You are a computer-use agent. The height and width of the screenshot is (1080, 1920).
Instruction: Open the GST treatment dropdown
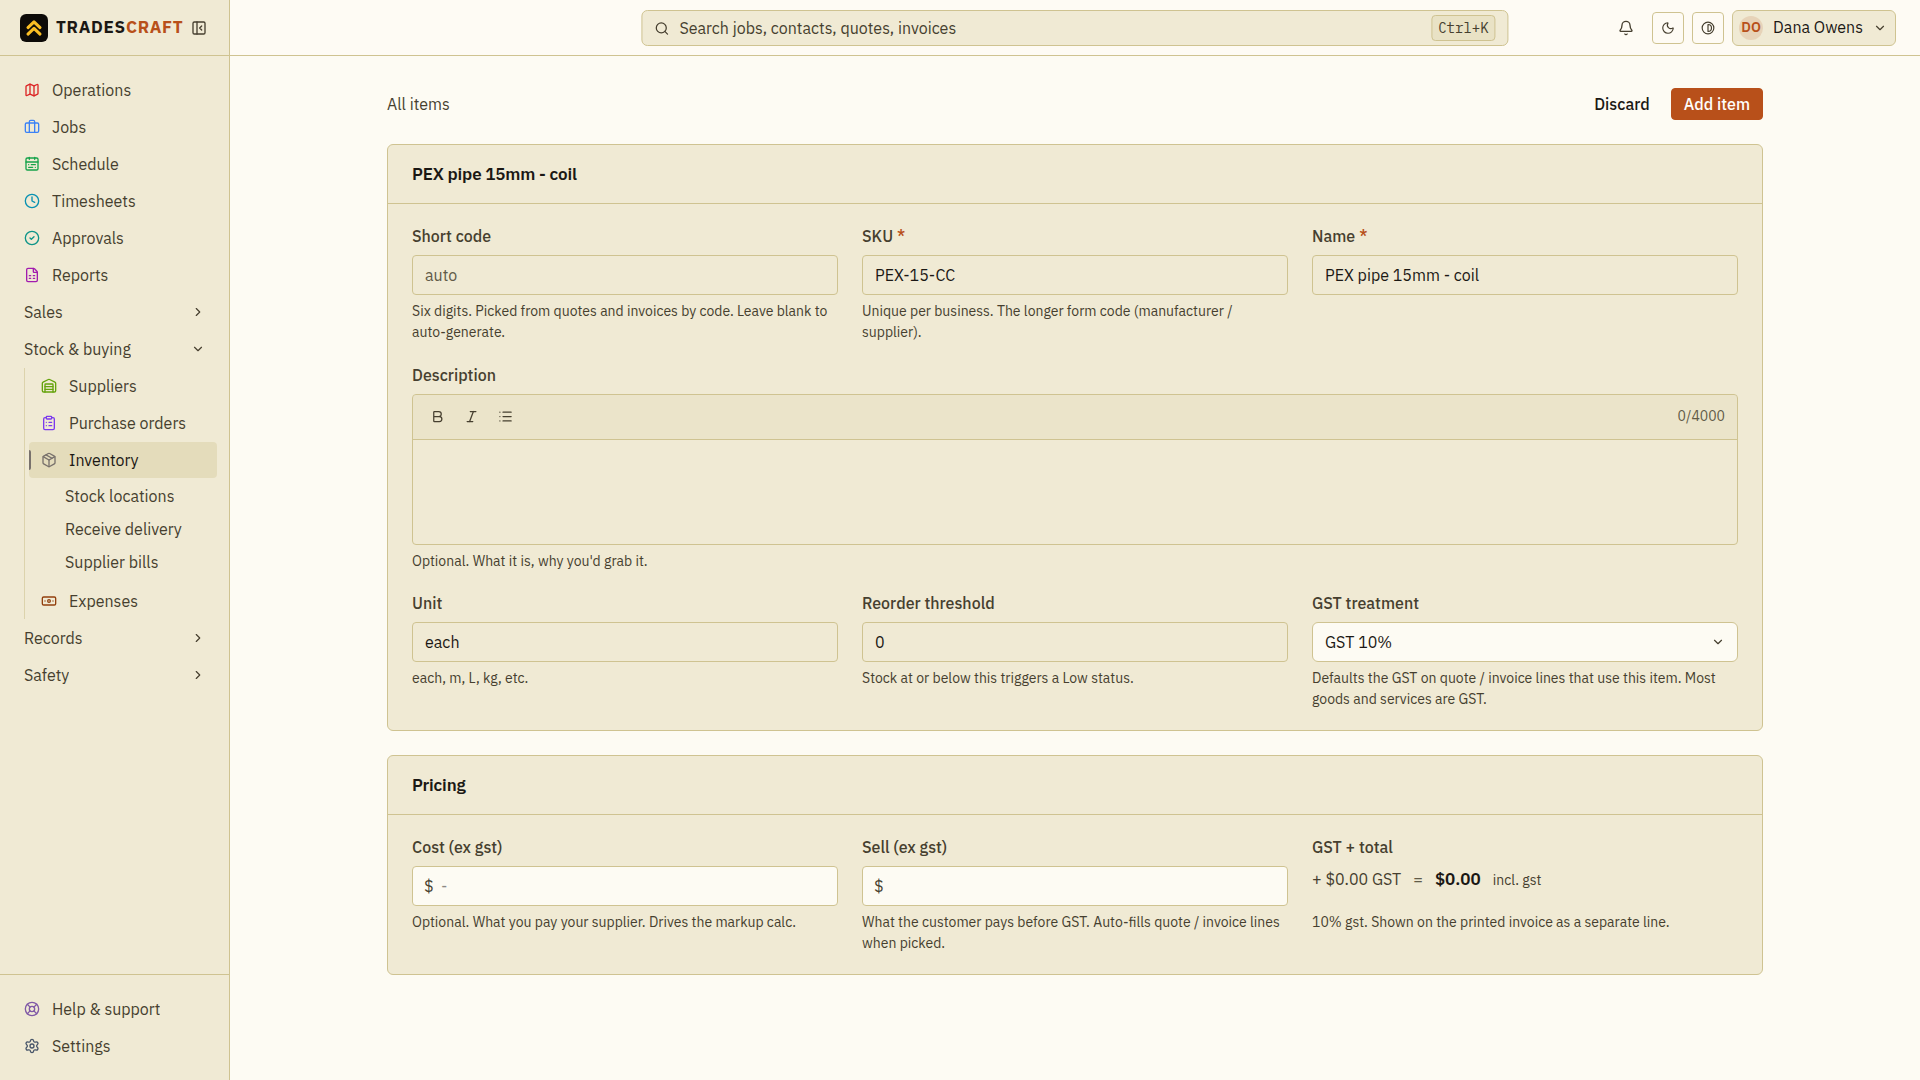point(1525,642)
